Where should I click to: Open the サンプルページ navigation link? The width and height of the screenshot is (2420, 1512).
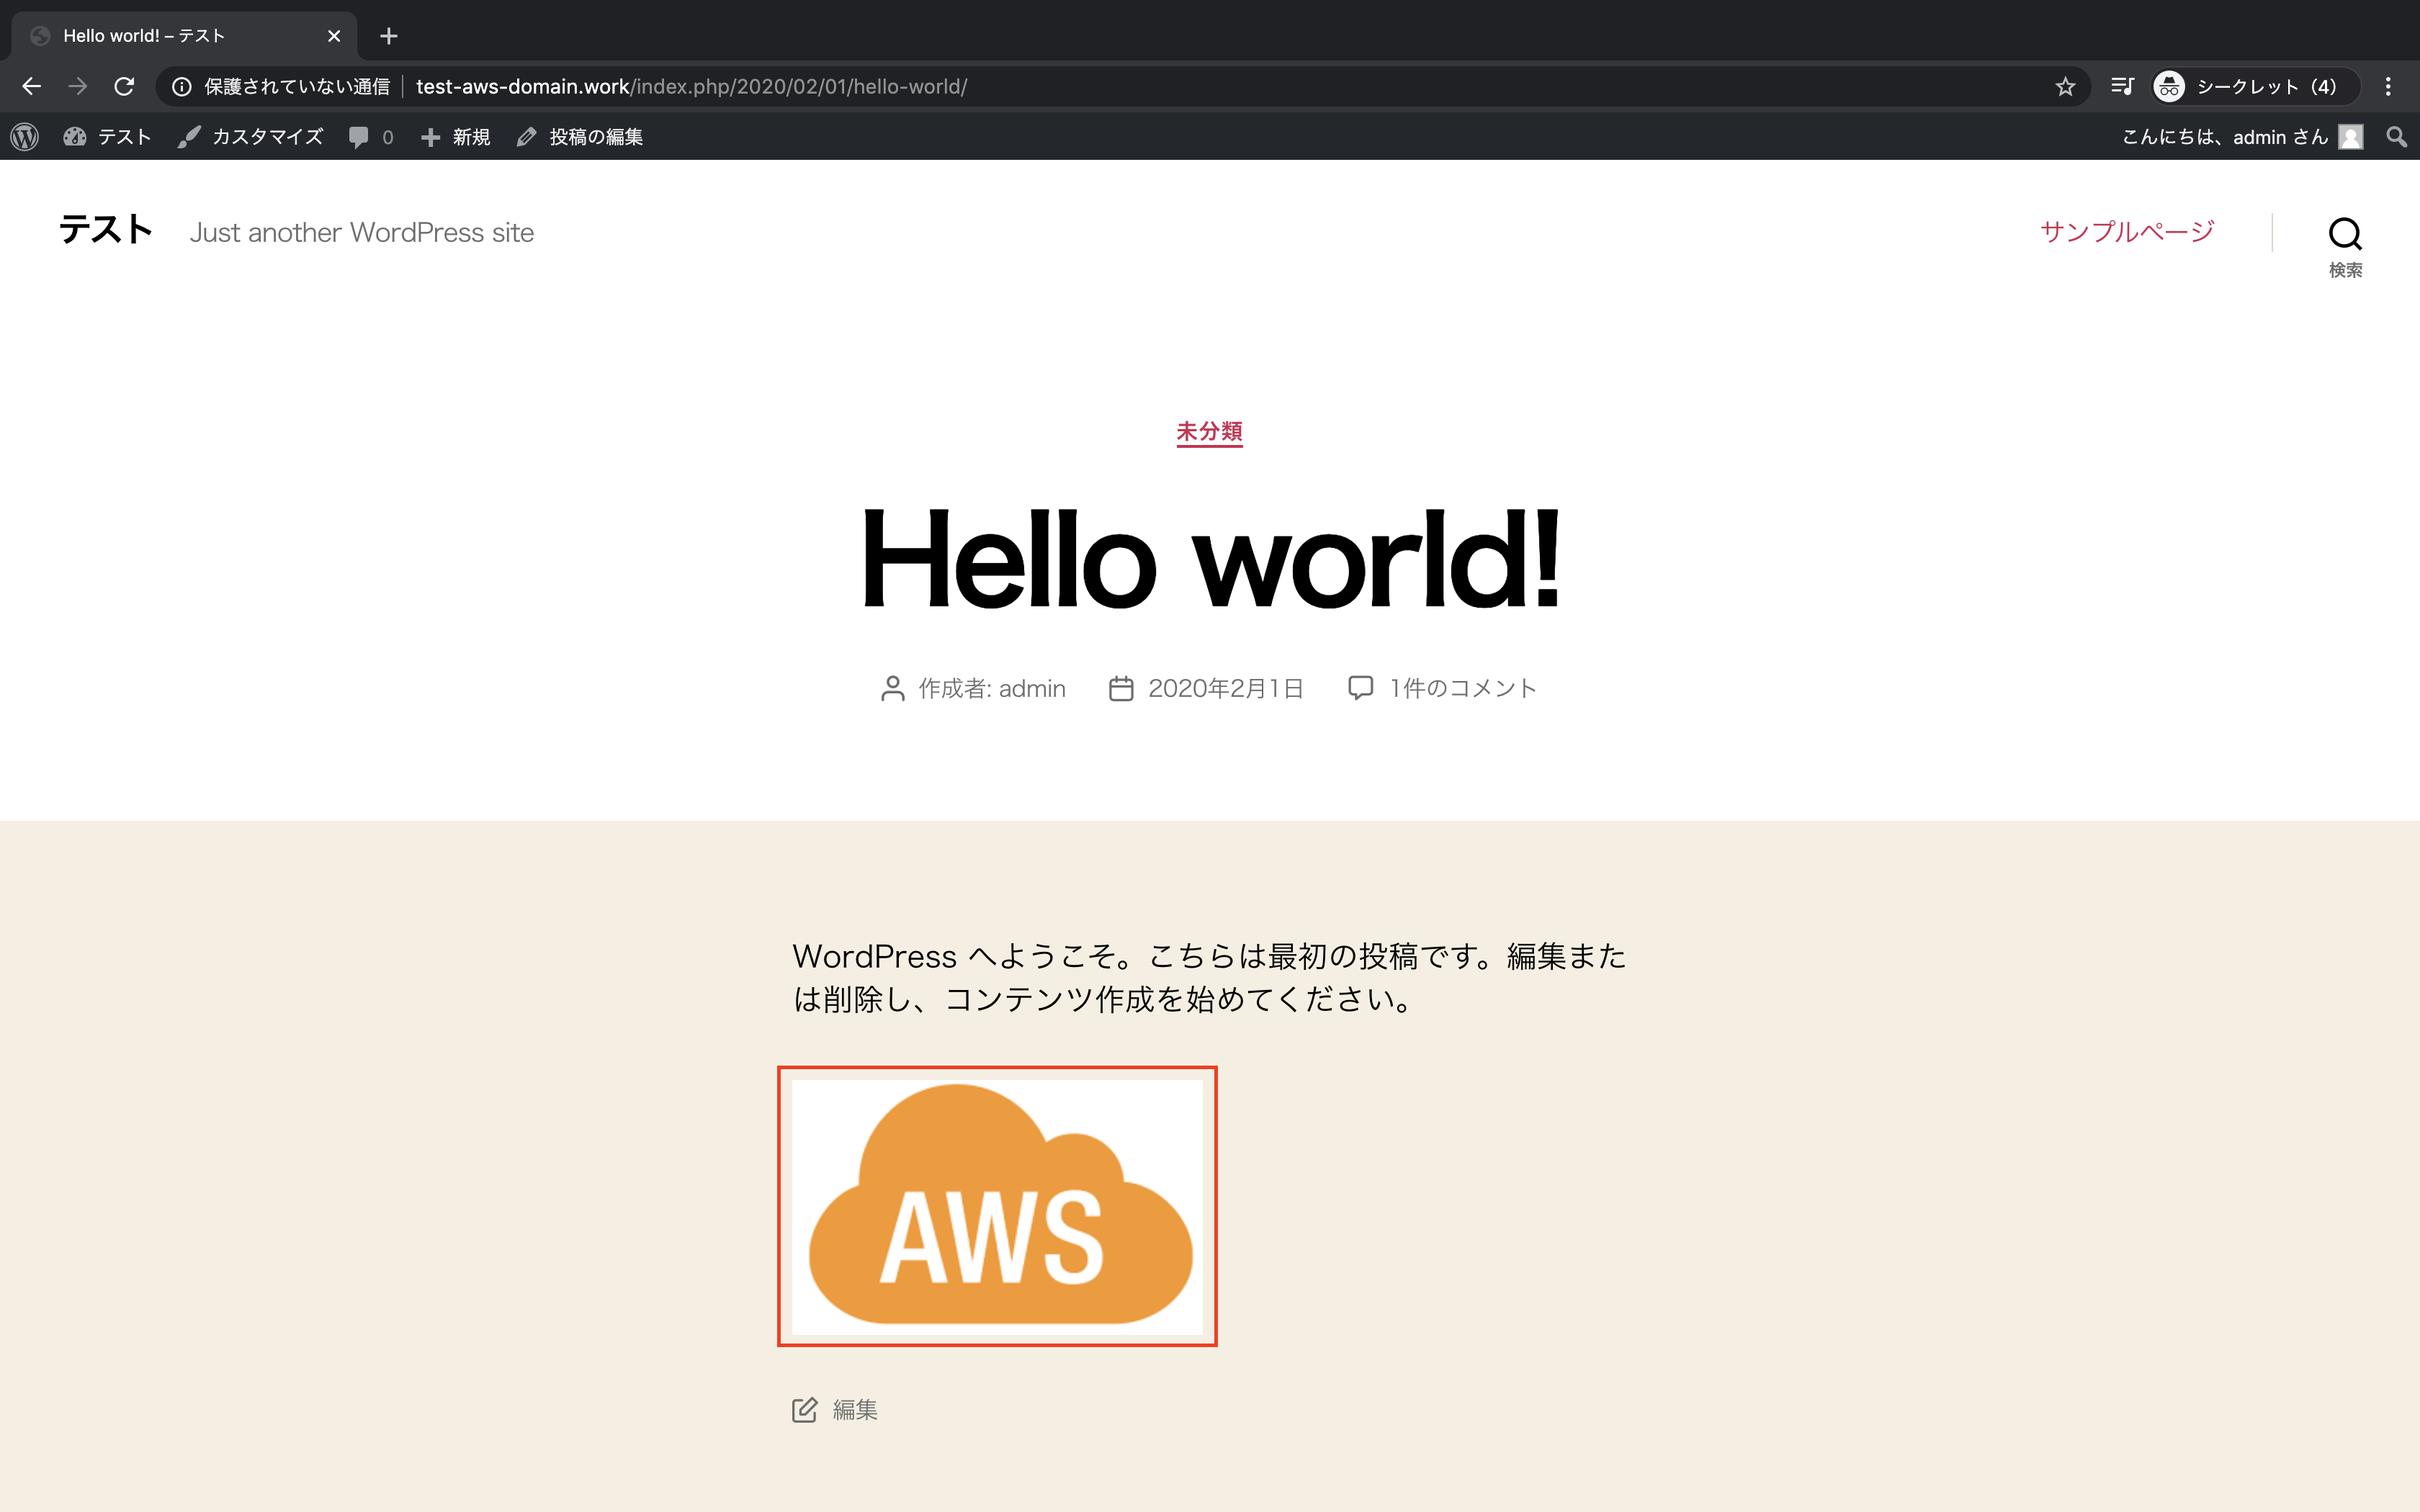2127,232
